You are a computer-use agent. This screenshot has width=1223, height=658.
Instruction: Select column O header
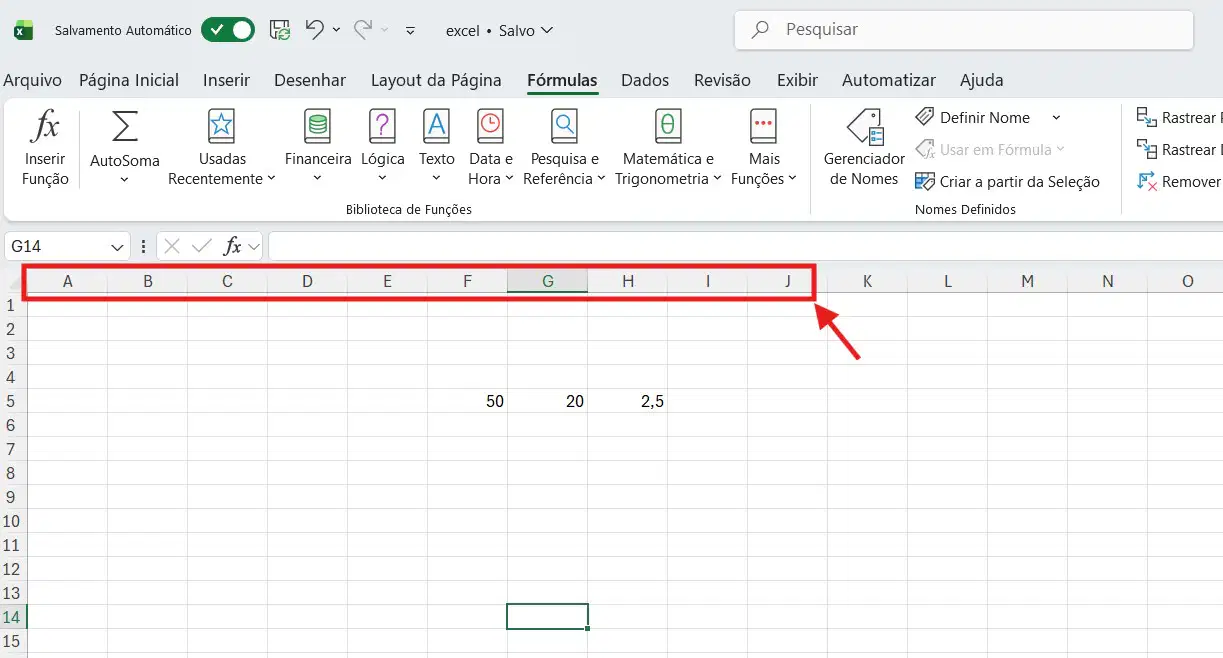[x=1187, y=282]
